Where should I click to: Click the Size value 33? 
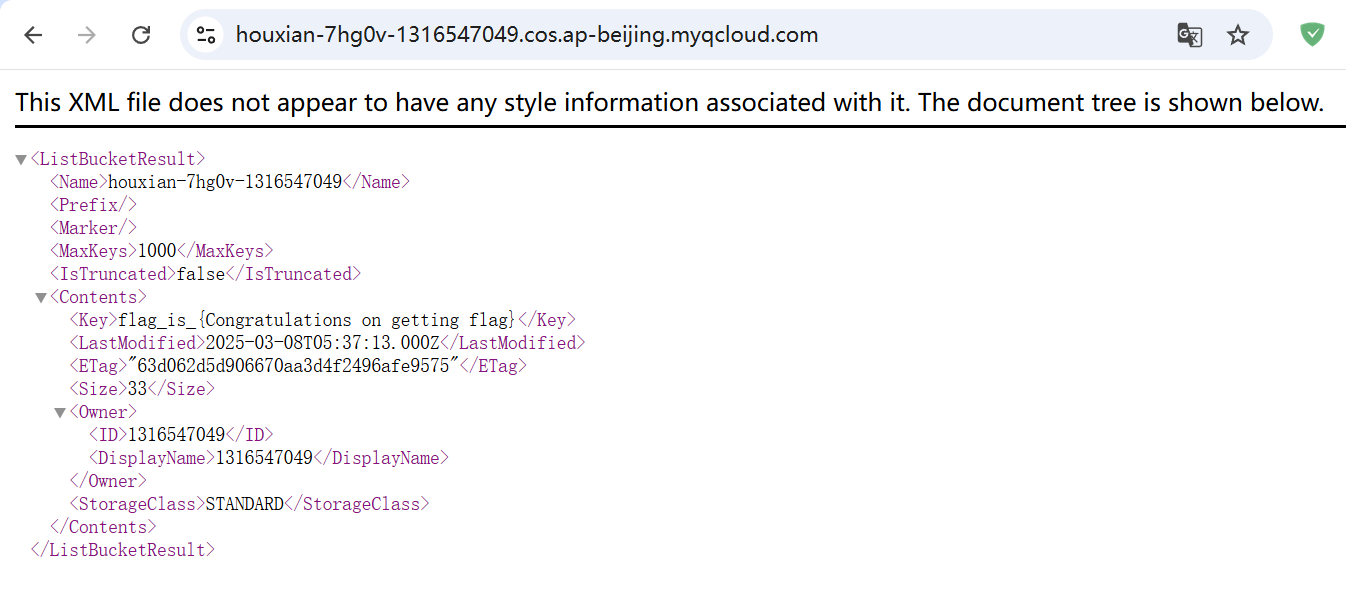[137, 389]
